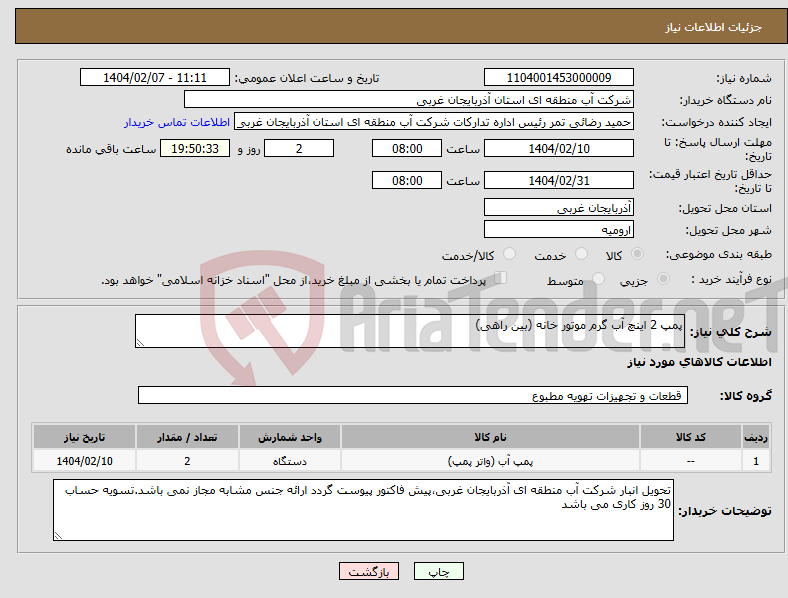Select the کالا radio button
This screenshot has width=788, height=598.
point(637,254)
